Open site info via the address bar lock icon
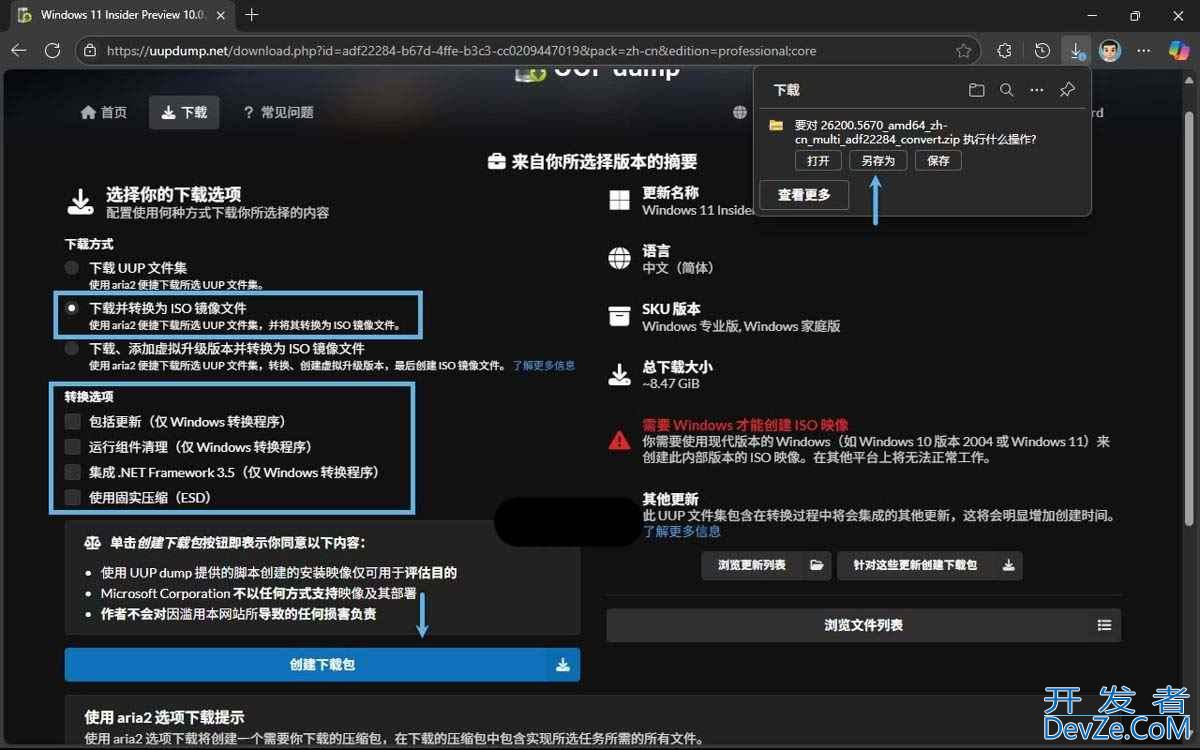 (90, 50)
